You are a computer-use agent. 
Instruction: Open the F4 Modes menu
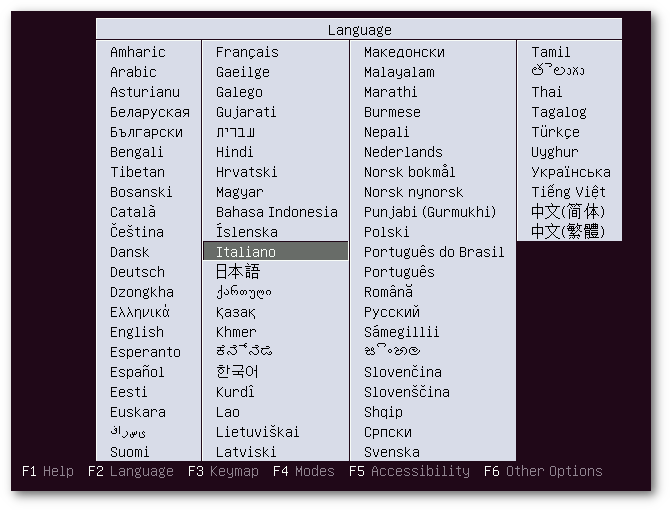pyautogui.click(x=303, y=471)
